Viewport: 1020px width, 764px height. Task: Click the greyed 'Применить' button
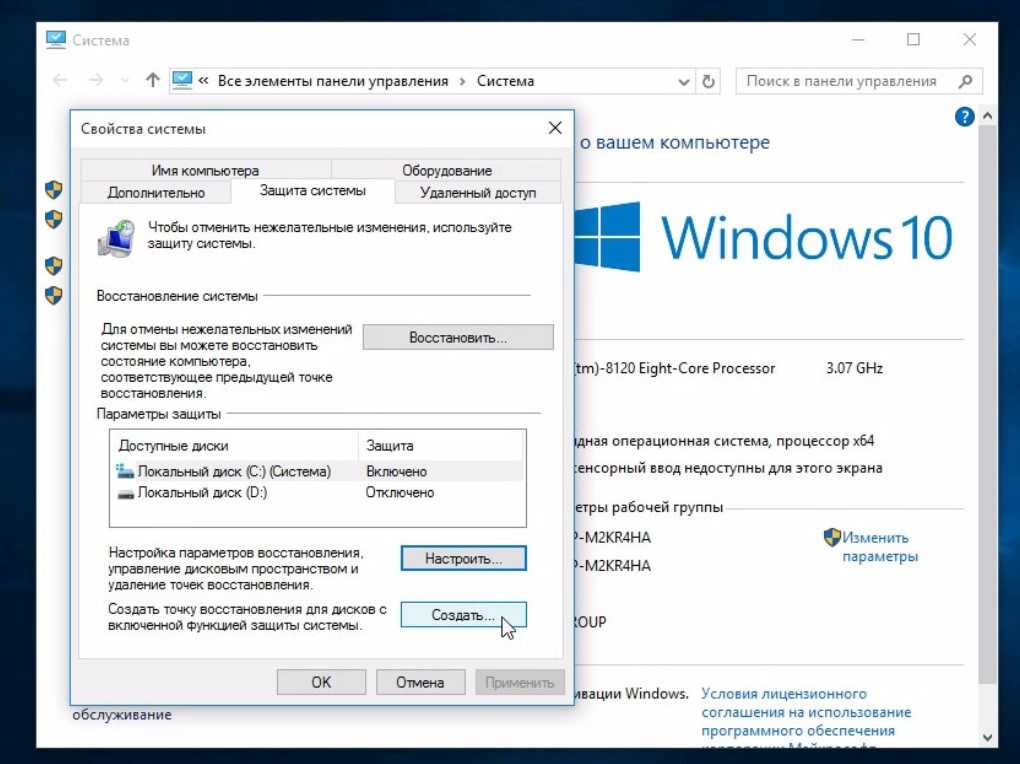click(519, 682)
